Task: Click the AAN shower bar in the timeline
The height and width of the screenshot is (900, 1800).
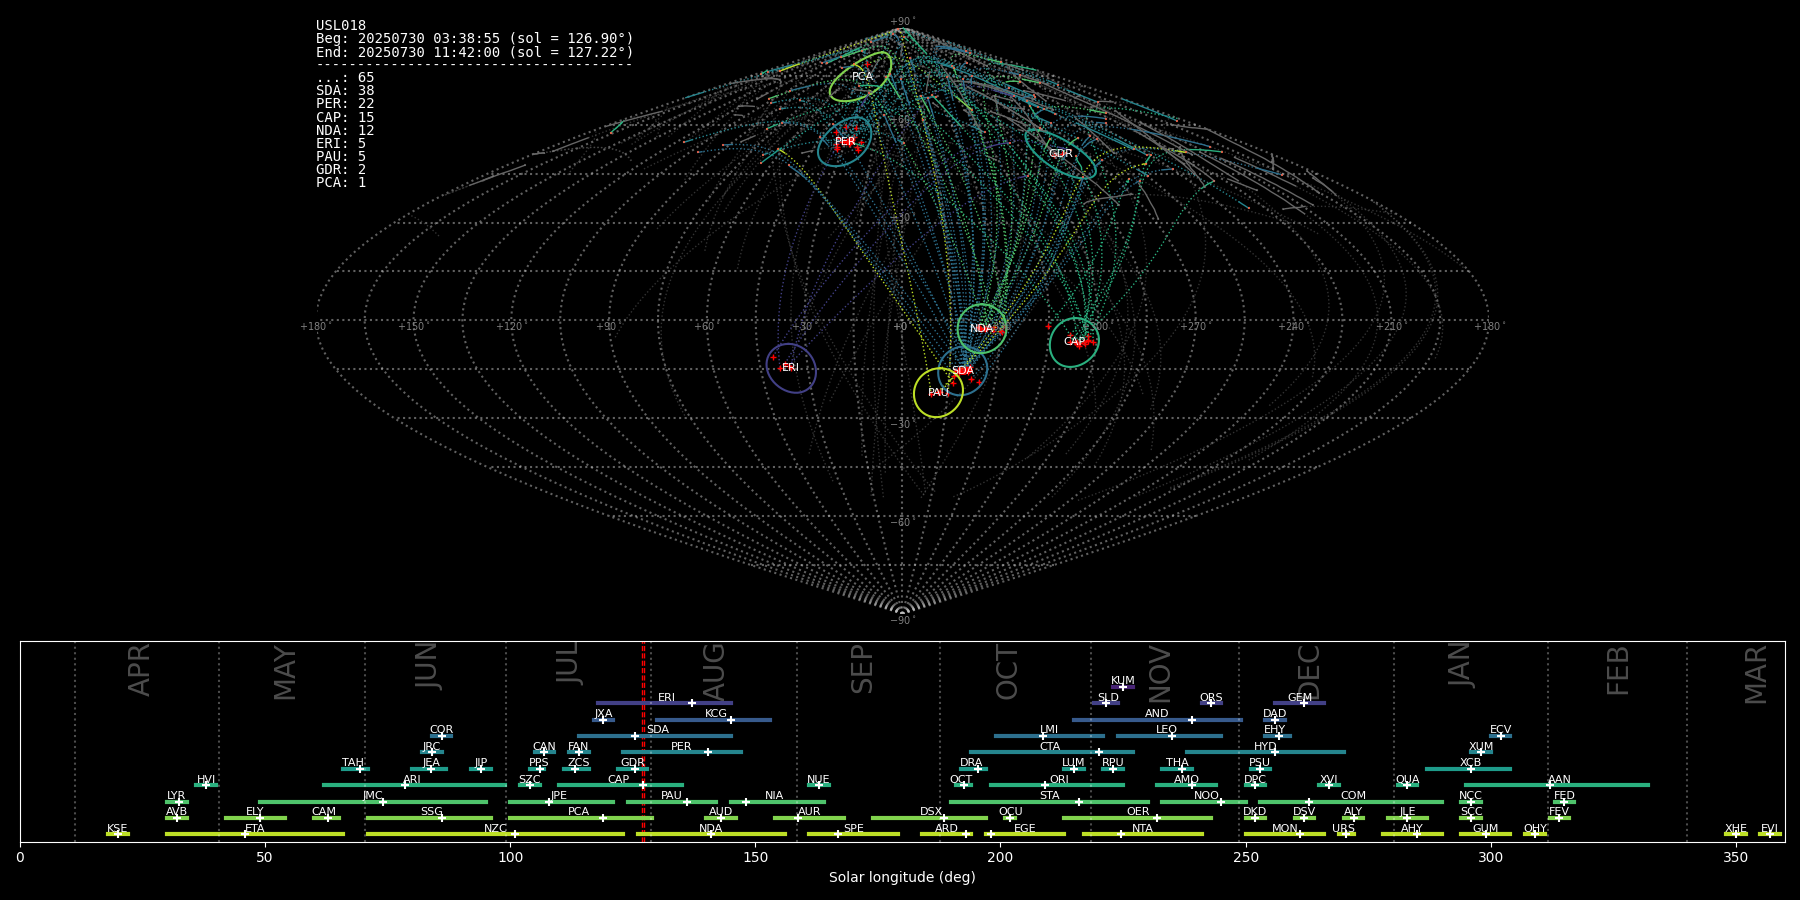Action: [1557, 785]
